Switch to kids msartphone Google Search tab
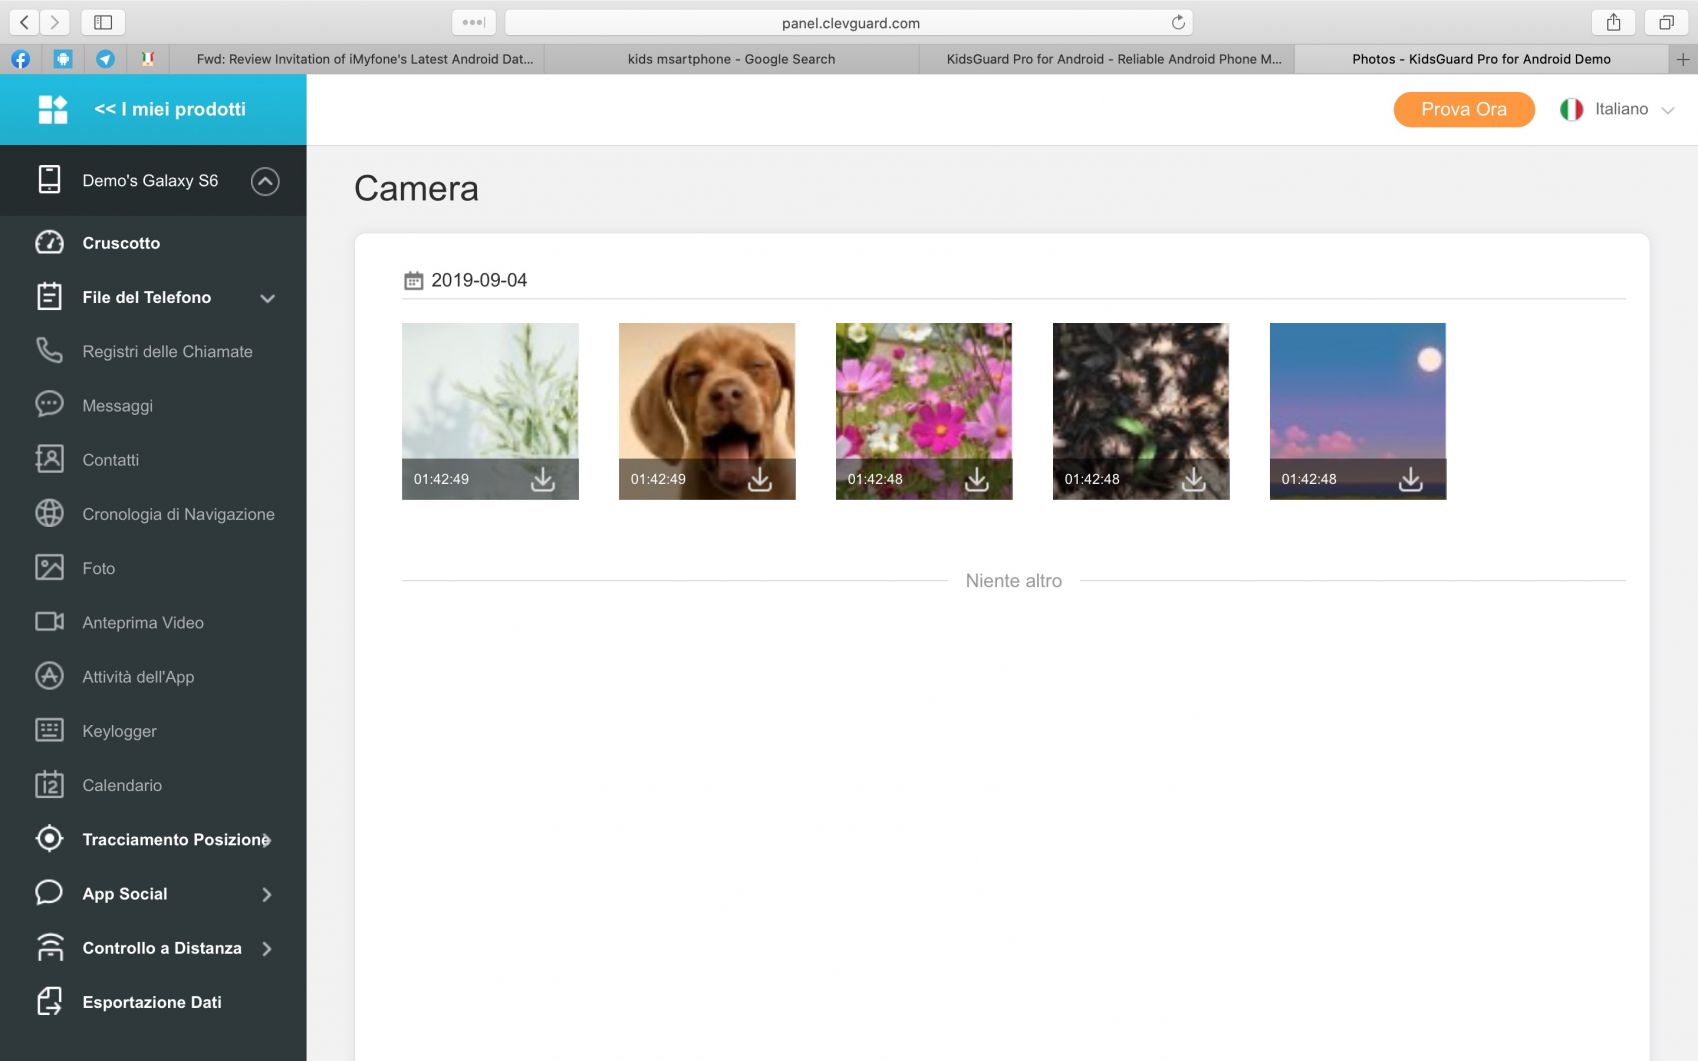 click(x=731, y=59)
